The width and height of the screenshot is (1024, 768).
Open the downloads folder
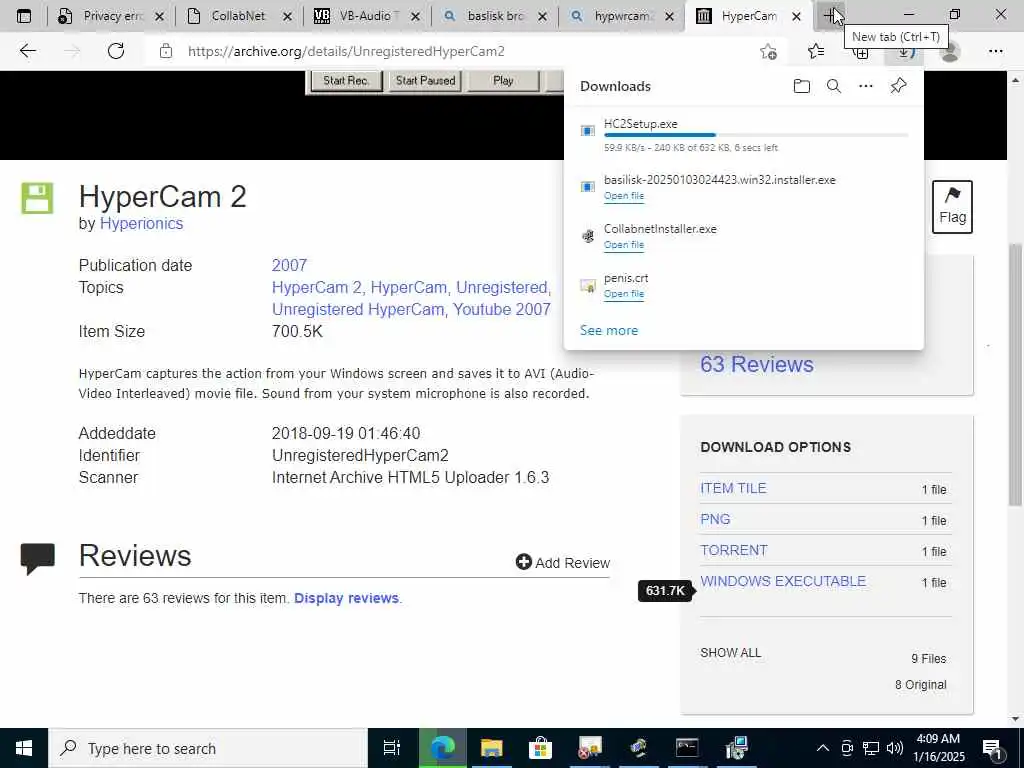(802, 86)
